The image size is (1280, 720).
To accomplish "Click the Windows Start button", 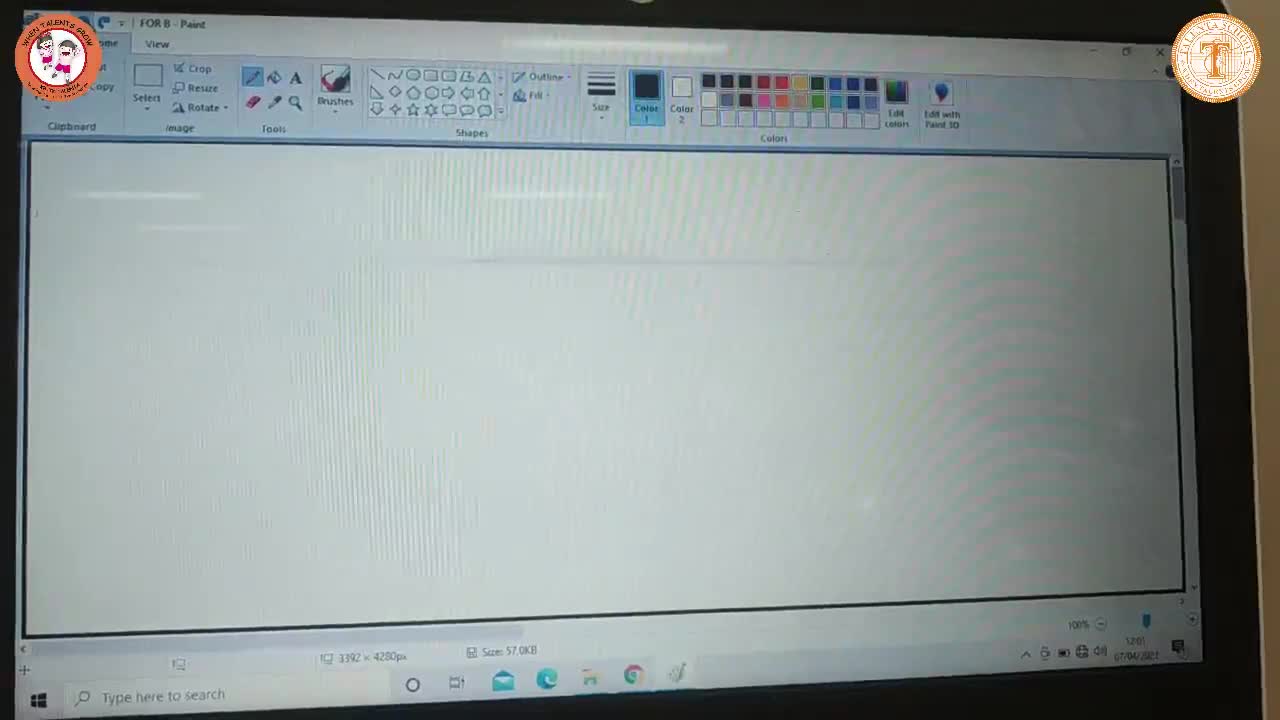I will pos(38,700).
